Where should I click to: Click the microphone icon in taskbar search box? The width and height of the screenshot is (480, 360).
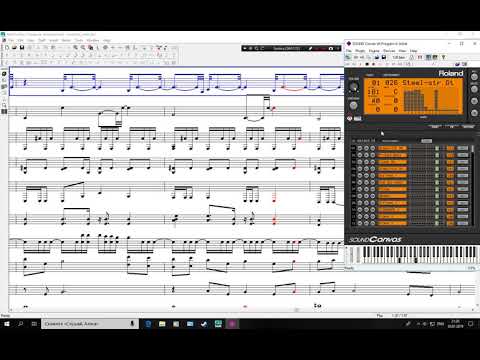tap(132, 323)
